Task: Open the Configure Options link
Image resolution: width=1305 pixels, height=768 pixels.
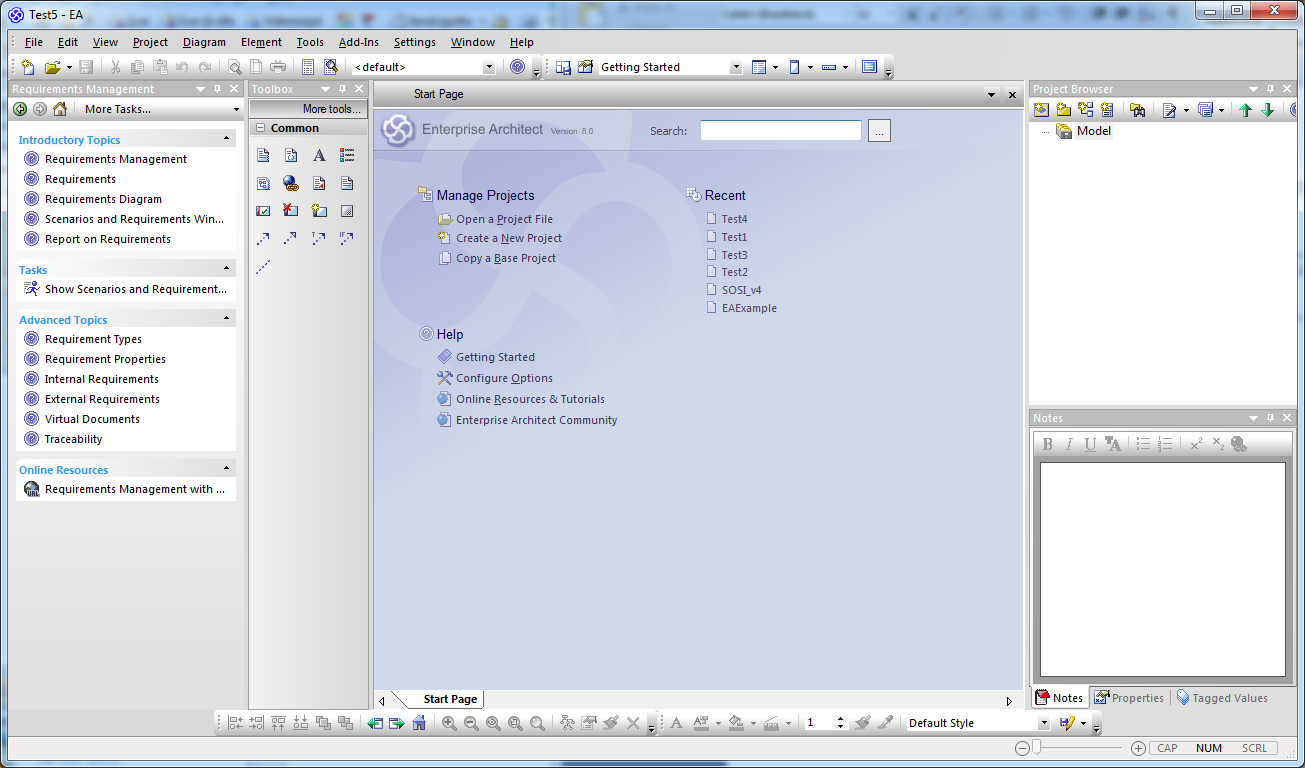Action: (x=504, y=378)
